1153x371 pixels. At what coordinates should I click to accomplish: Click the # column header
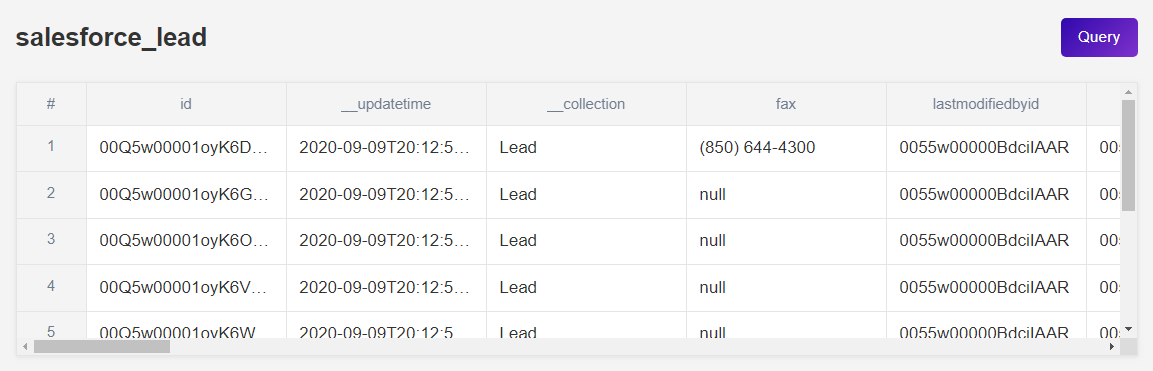tap(51, 104)
